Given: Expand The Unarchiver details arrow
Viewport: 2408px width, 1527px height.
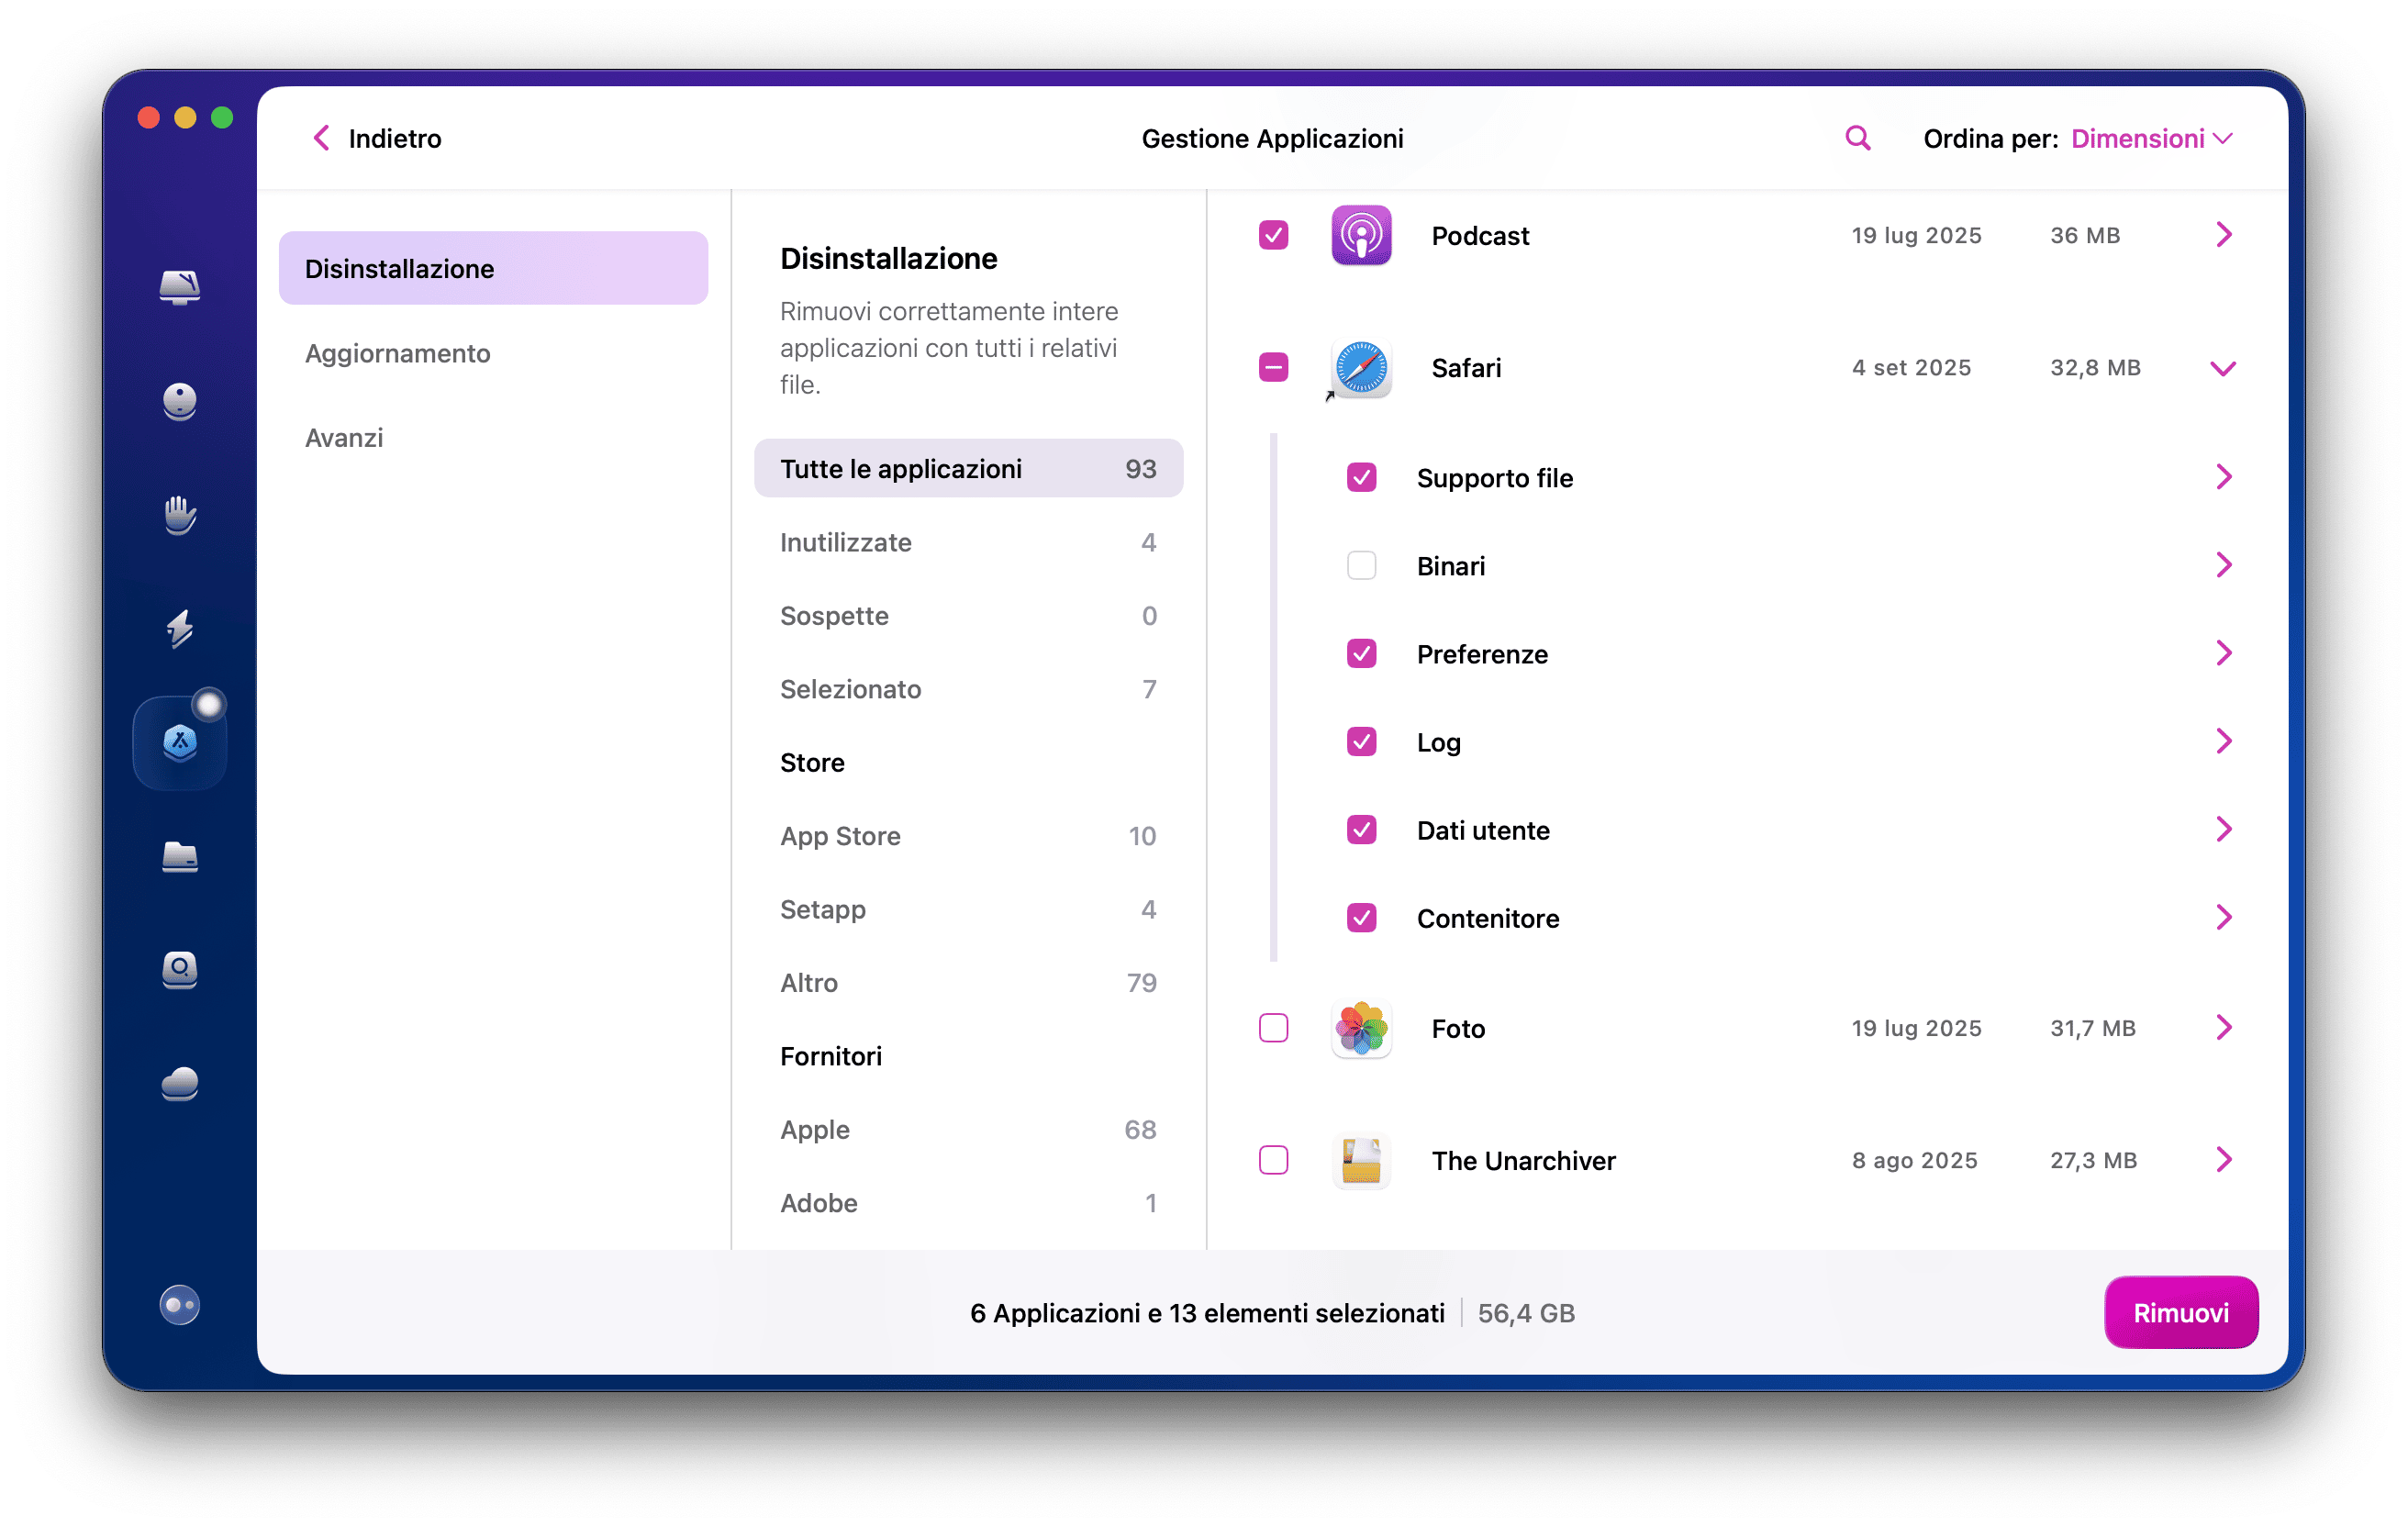Looking at the screenshot, I should pos(2224,1160).
